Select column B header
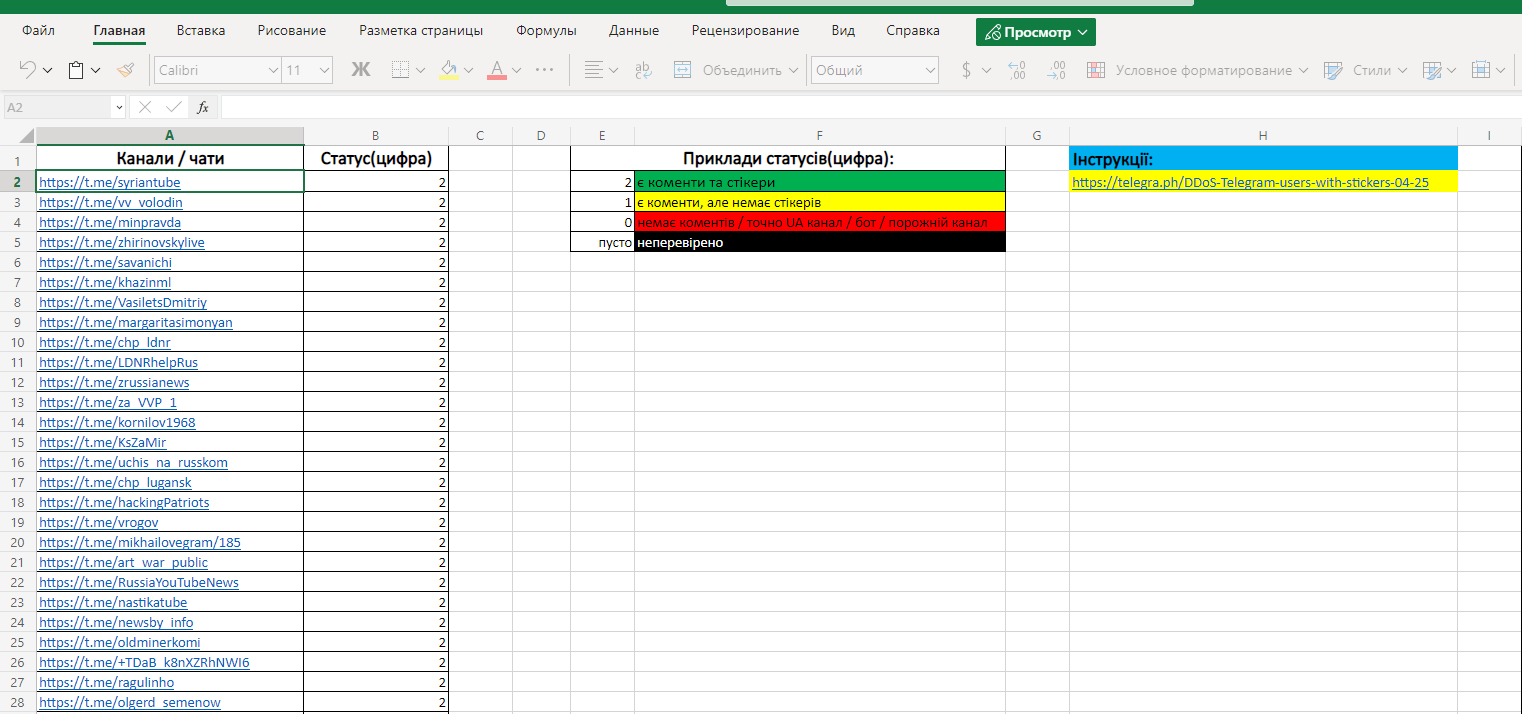This screenshot has height=714, width=1522. 375,135
